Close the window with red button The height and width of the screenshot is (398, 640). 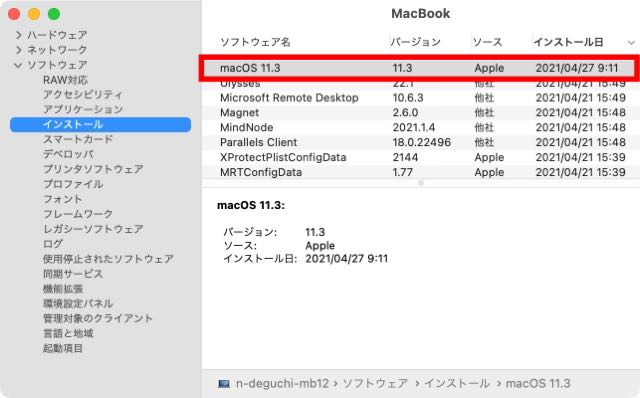pyautogui.click(x=14, y=14)
